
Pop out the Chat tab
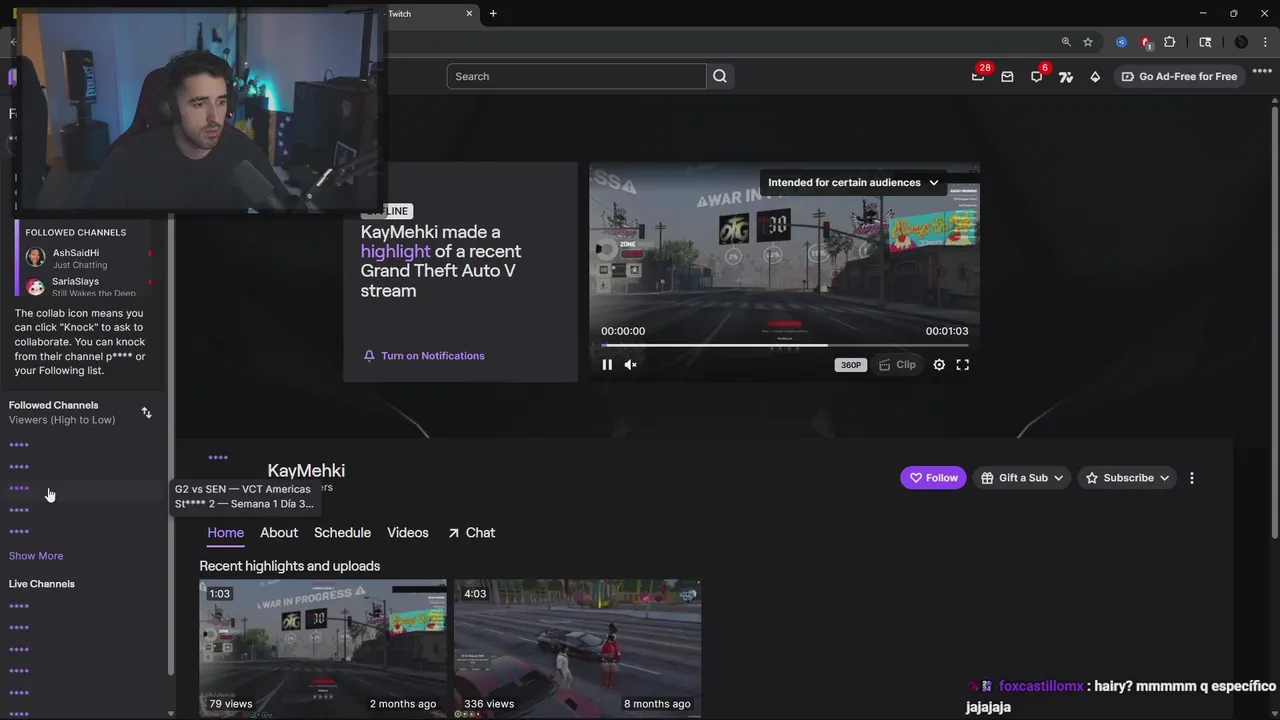click(x=471, y=533)
